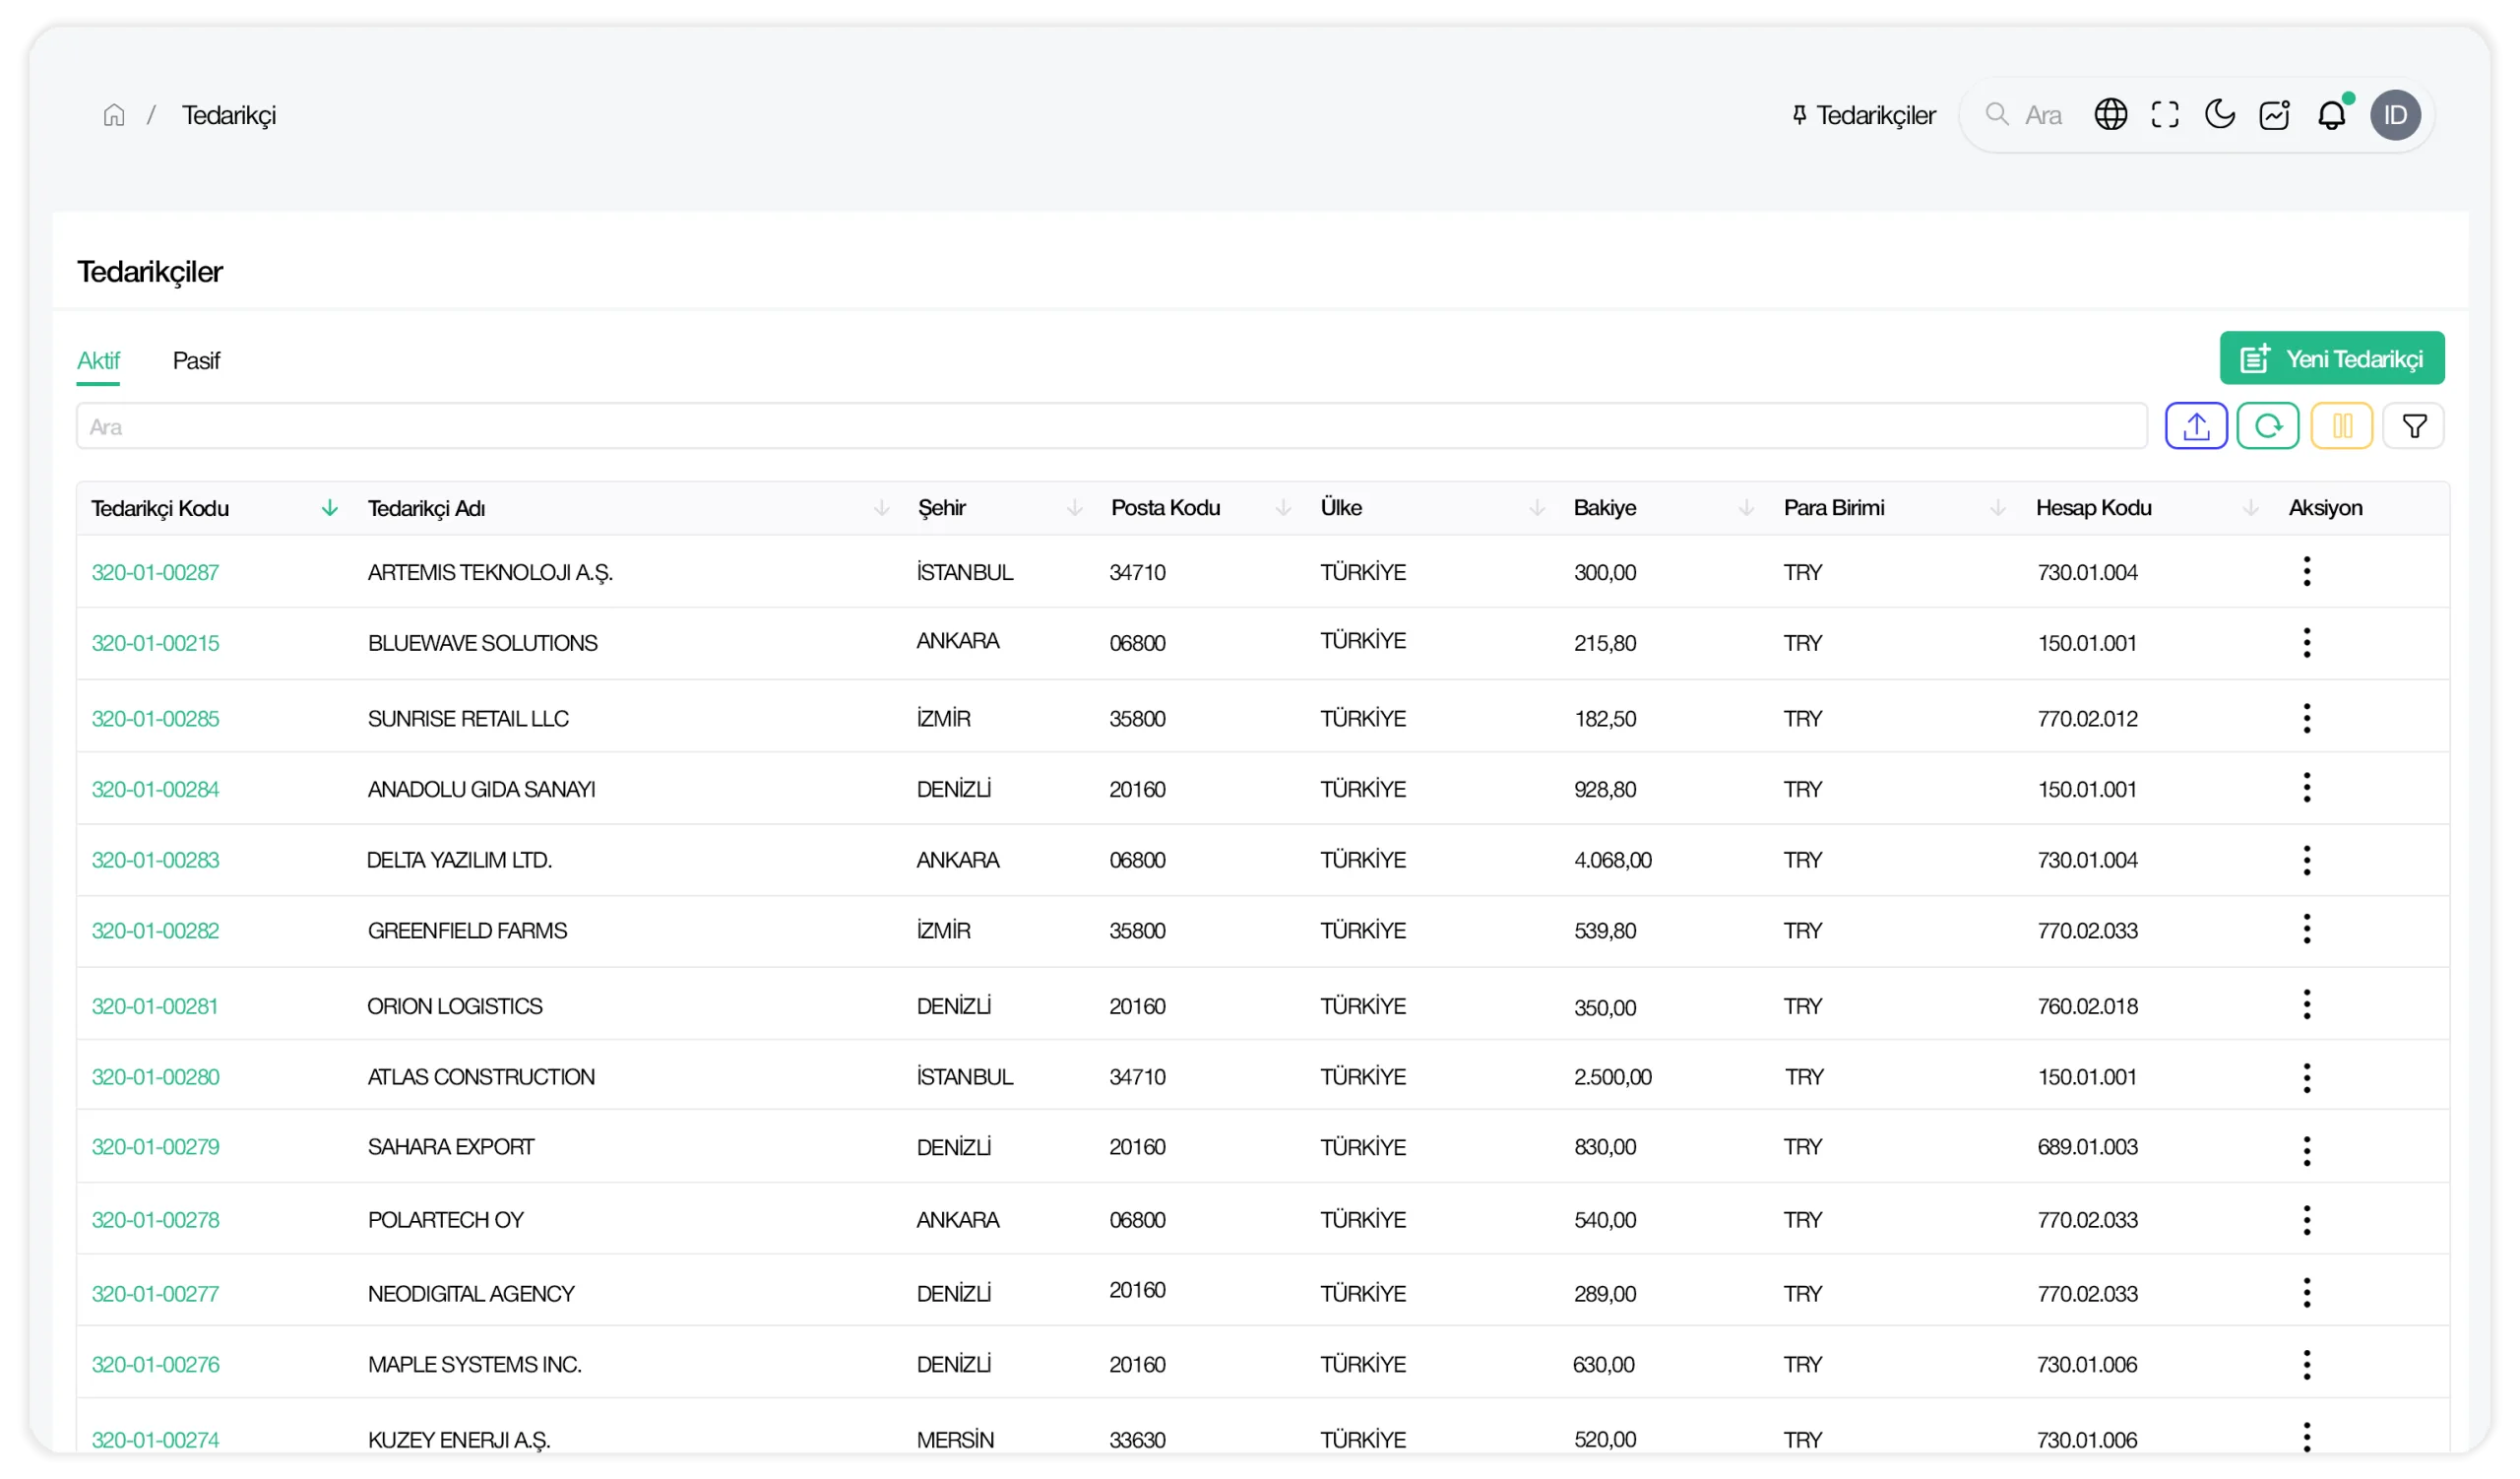Click the 4.068,00 balance cell
The width and height of the screenshot is (2520, 1479).
tap(1613, 861)
